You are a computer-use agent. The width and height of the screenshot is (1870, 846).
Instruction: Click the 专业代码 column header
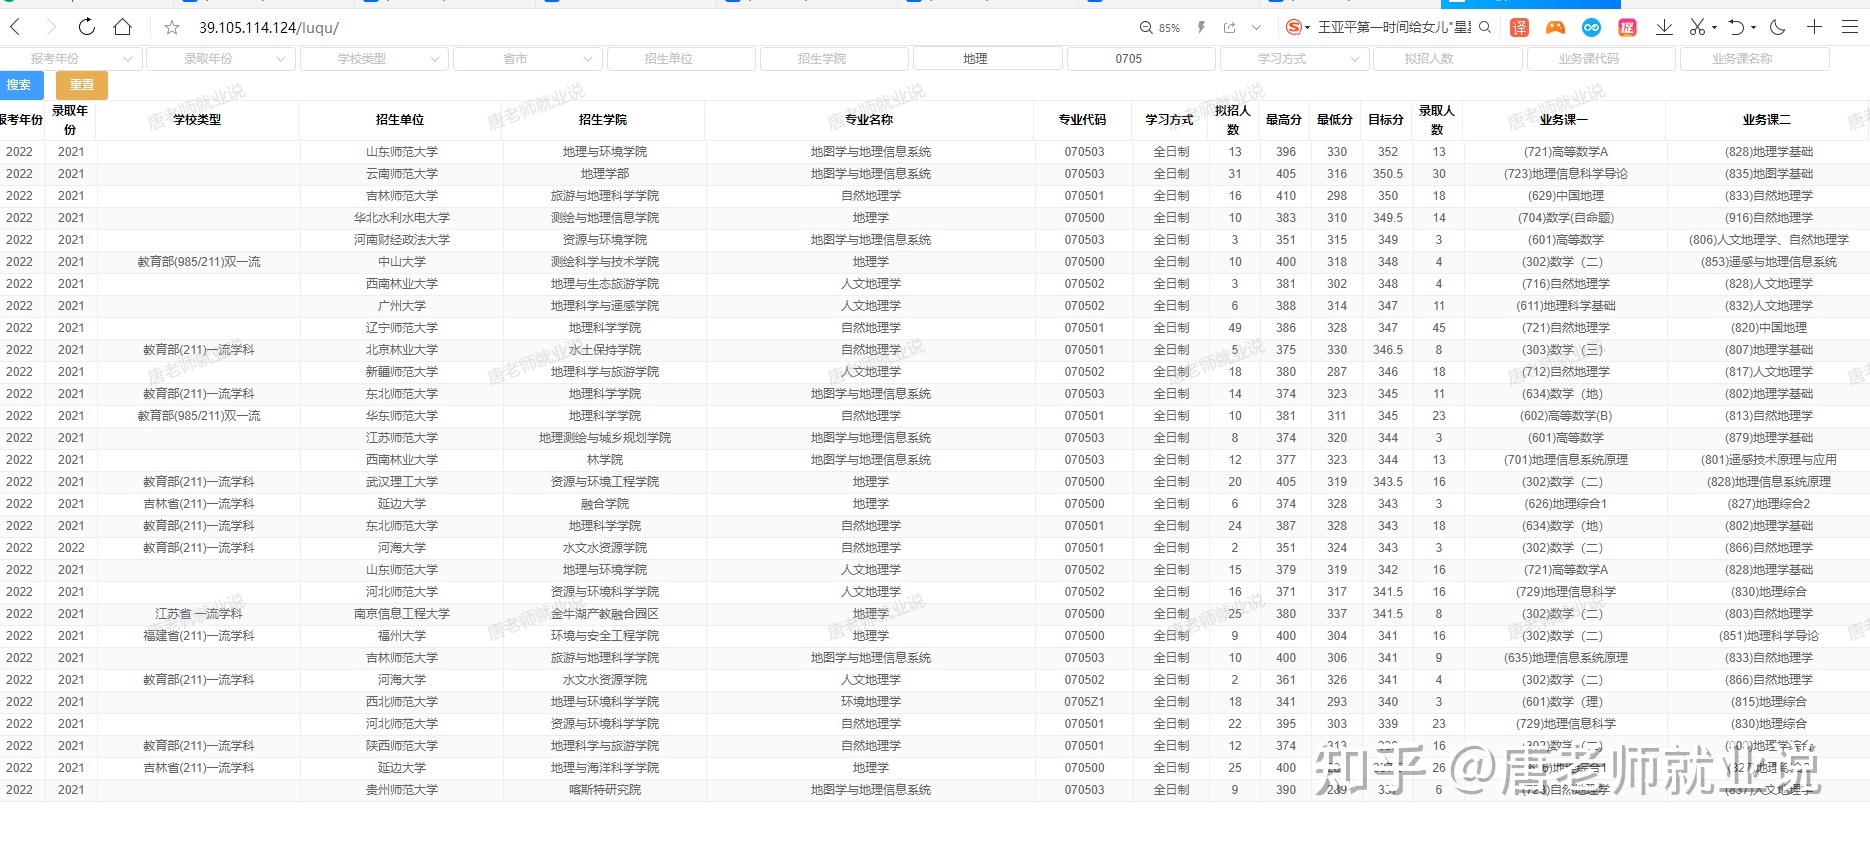1083,120
